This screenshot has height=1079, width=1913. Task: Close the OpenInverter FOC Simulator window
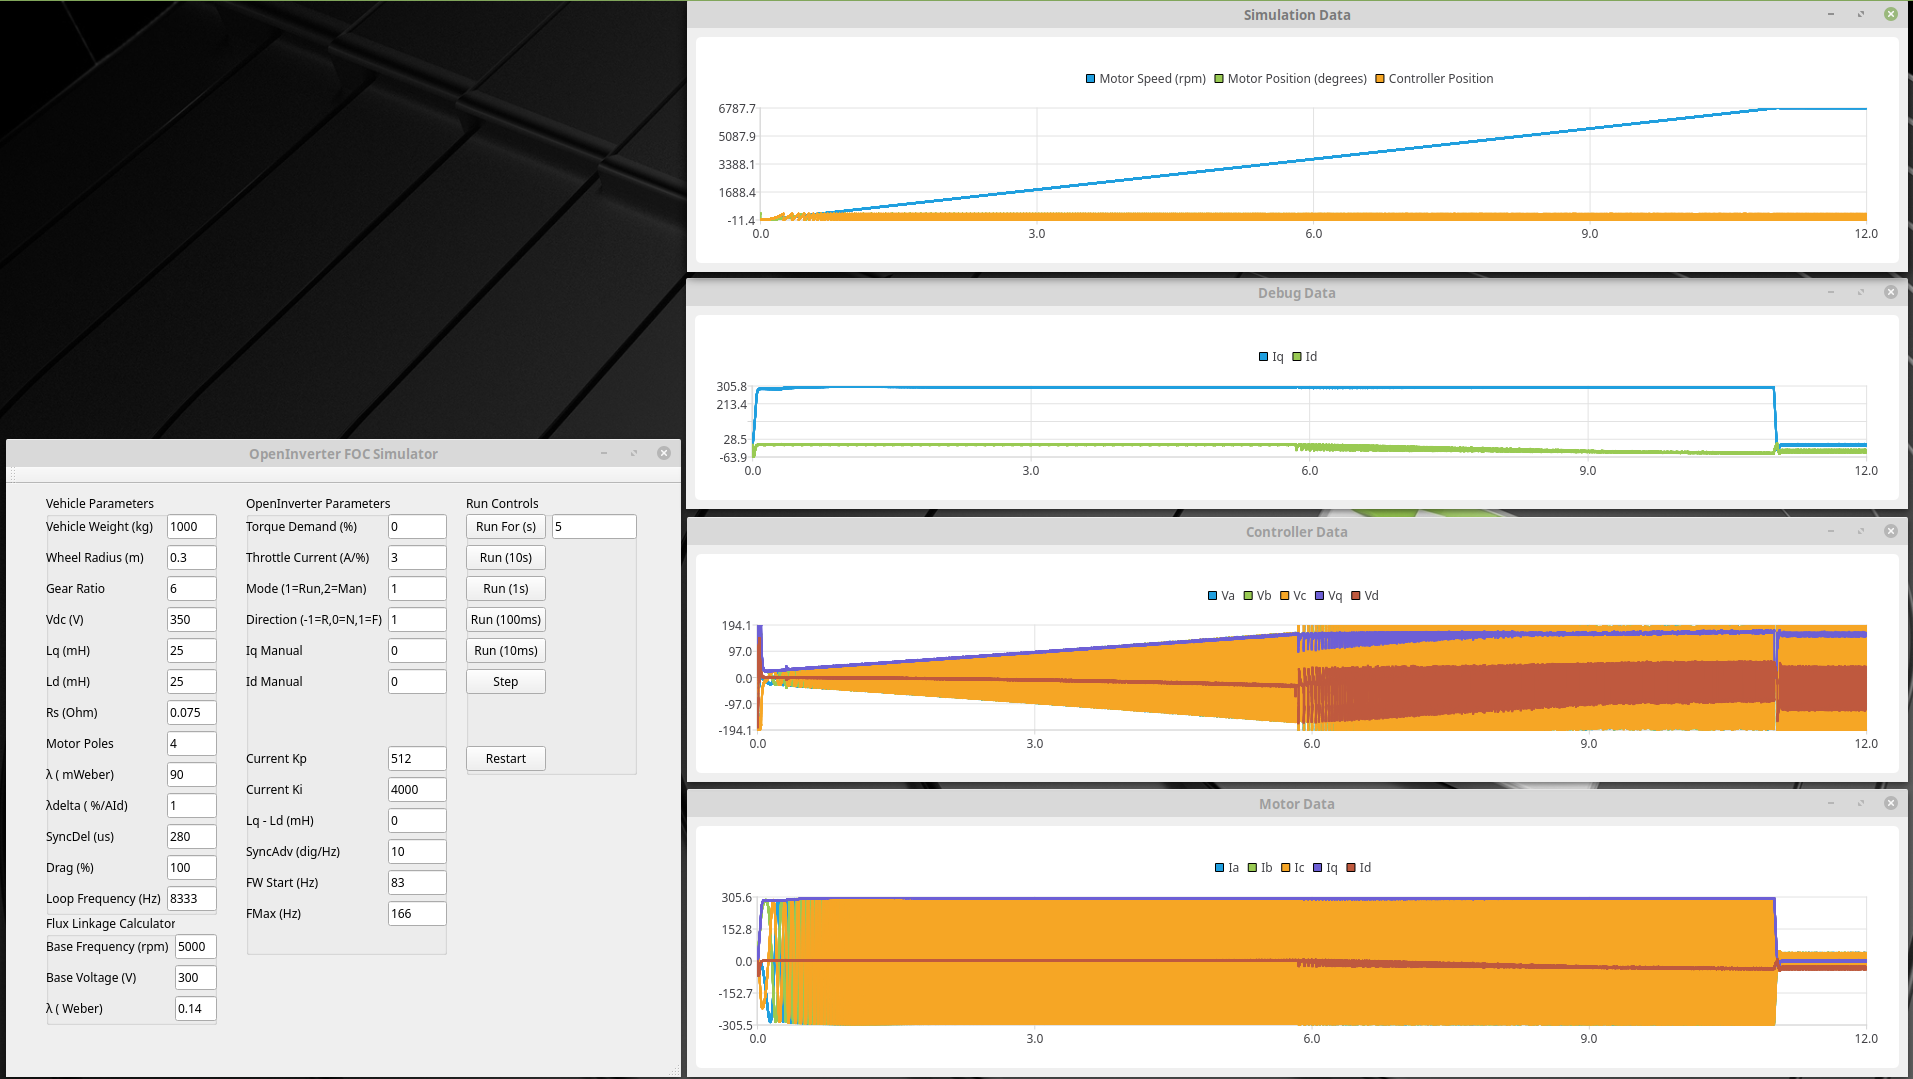pyautogui.click(x=664, y=454)
